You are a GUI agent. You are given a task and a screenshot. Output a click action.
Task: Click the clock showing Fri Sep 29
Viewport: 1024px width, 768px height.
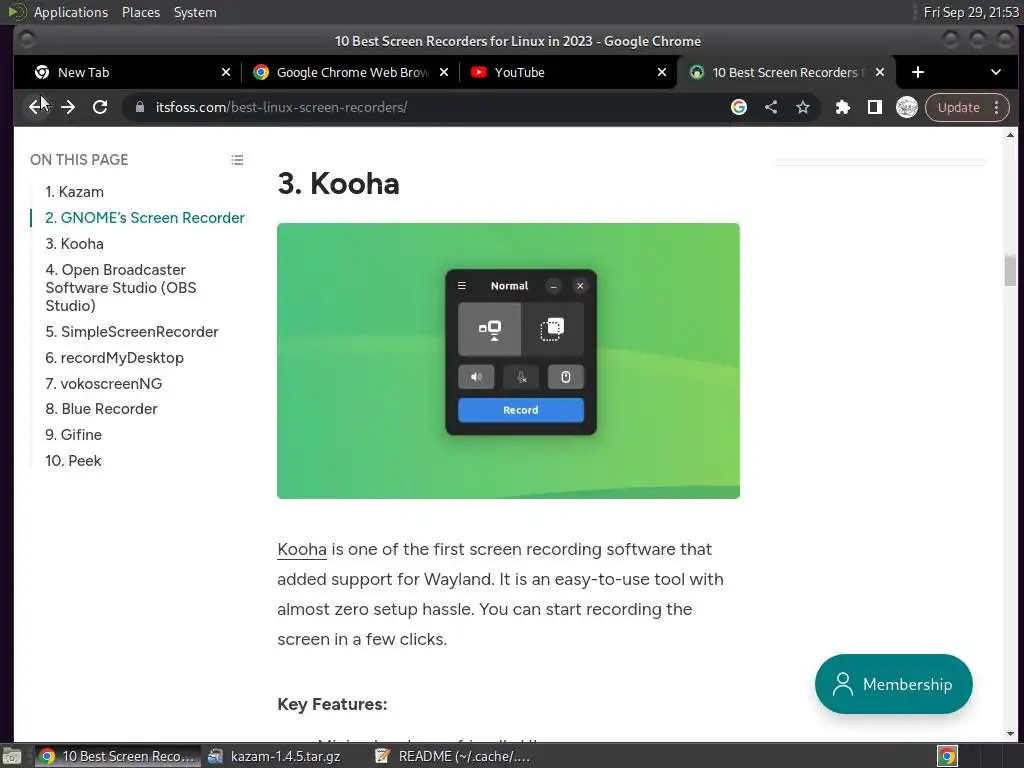[x=971, y=12]
